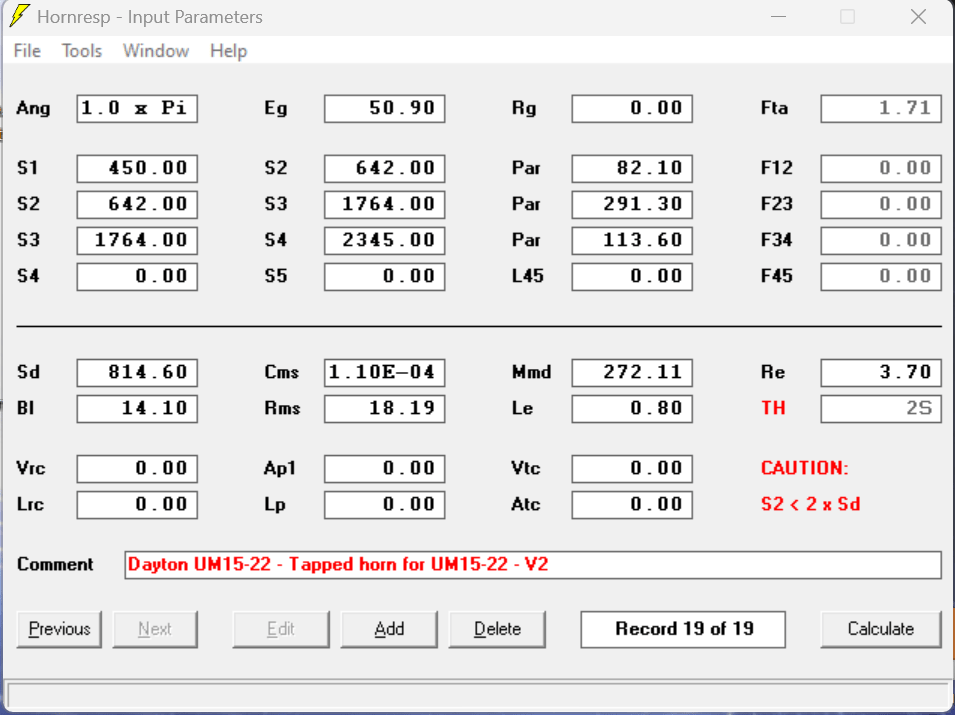Click the second-row S3 field showing 1764.00
Image resolution: width=955 pixels, height=715 pixels.
[x=384, y=204]
